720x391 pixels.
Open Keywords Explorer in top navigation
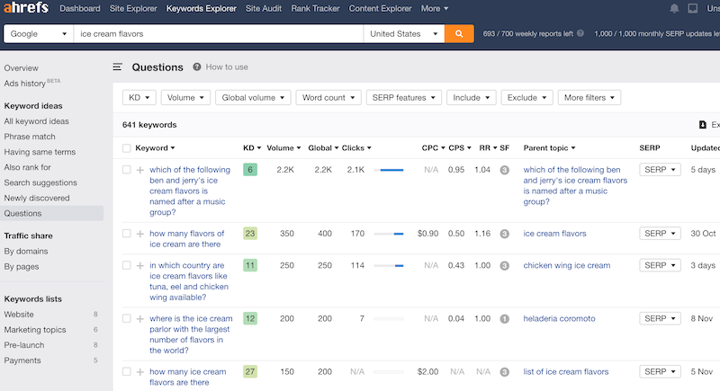click(201, 8)
